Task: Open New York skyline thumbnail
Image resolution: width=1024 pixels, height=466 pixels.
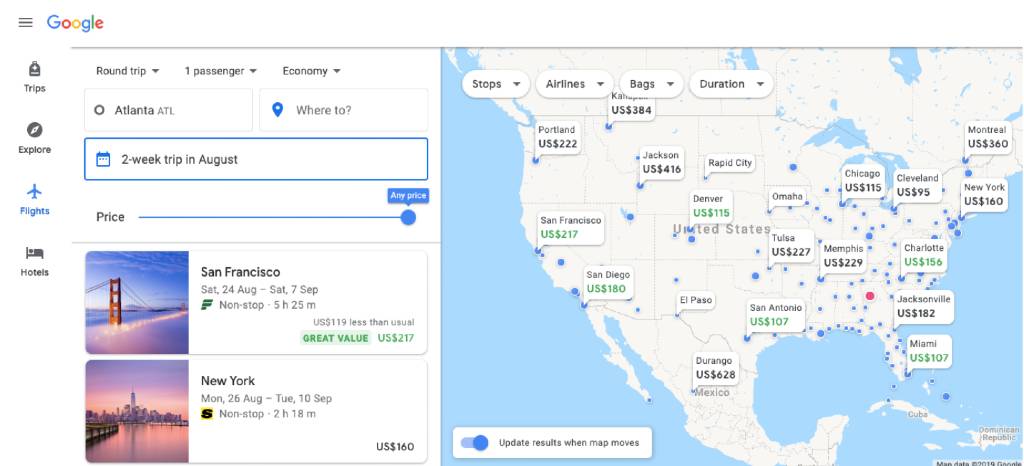Action: [x=137, y=411]
